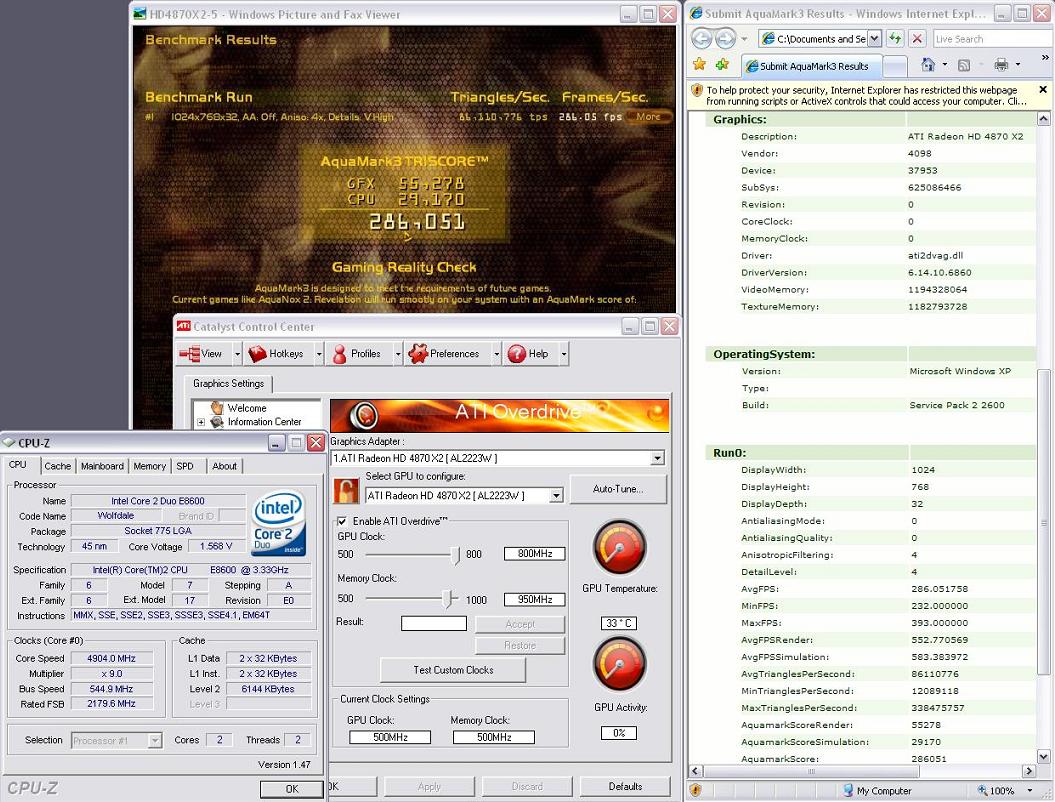
Task: Select the Welcome item in Catalyst tree
Action: tap(246, 408)
